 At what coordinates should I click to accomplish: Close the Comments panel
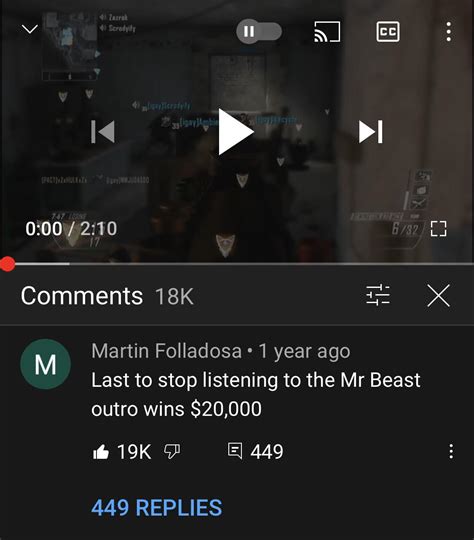(x=439, y=295)
